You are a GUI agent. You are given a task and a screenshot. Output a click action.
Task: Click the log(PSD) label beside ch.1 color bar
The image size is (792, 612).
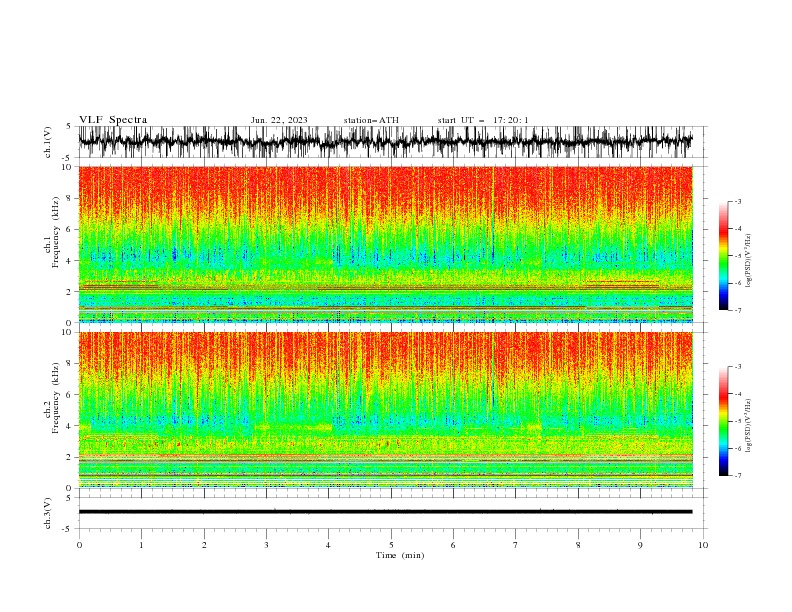pos(749,261)
